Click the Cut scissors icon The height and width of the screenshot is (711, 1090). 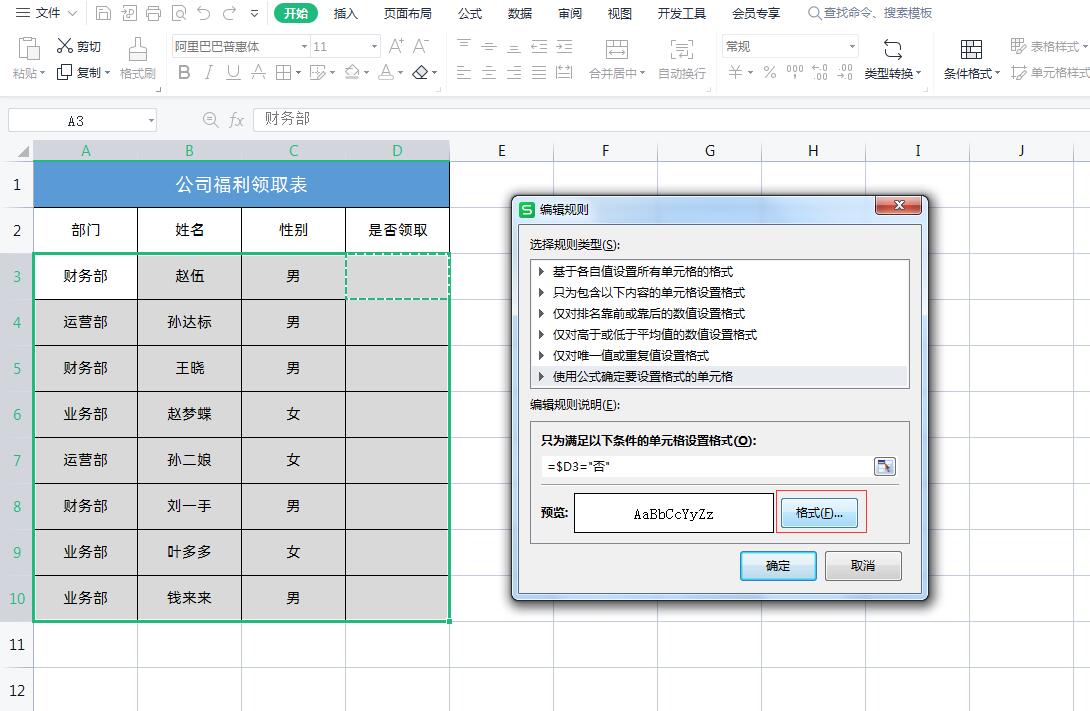pos(65,46)
